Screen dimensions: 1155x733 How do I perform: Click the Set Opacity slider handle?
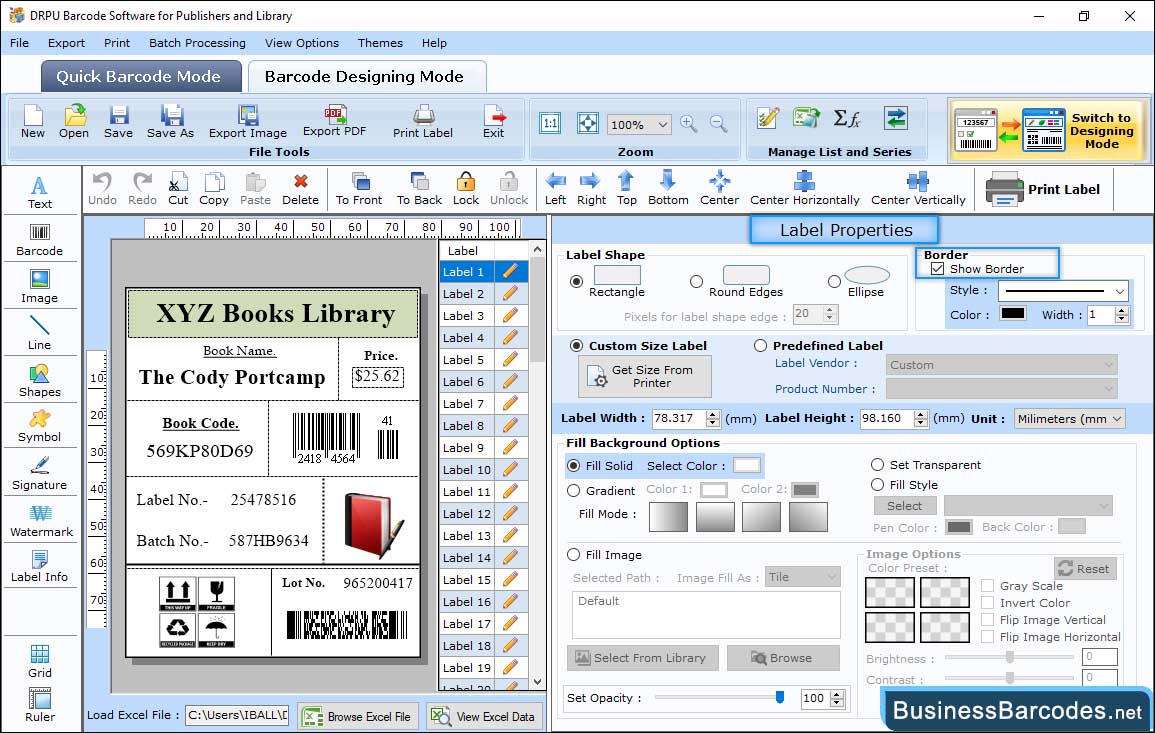point(779,698)
